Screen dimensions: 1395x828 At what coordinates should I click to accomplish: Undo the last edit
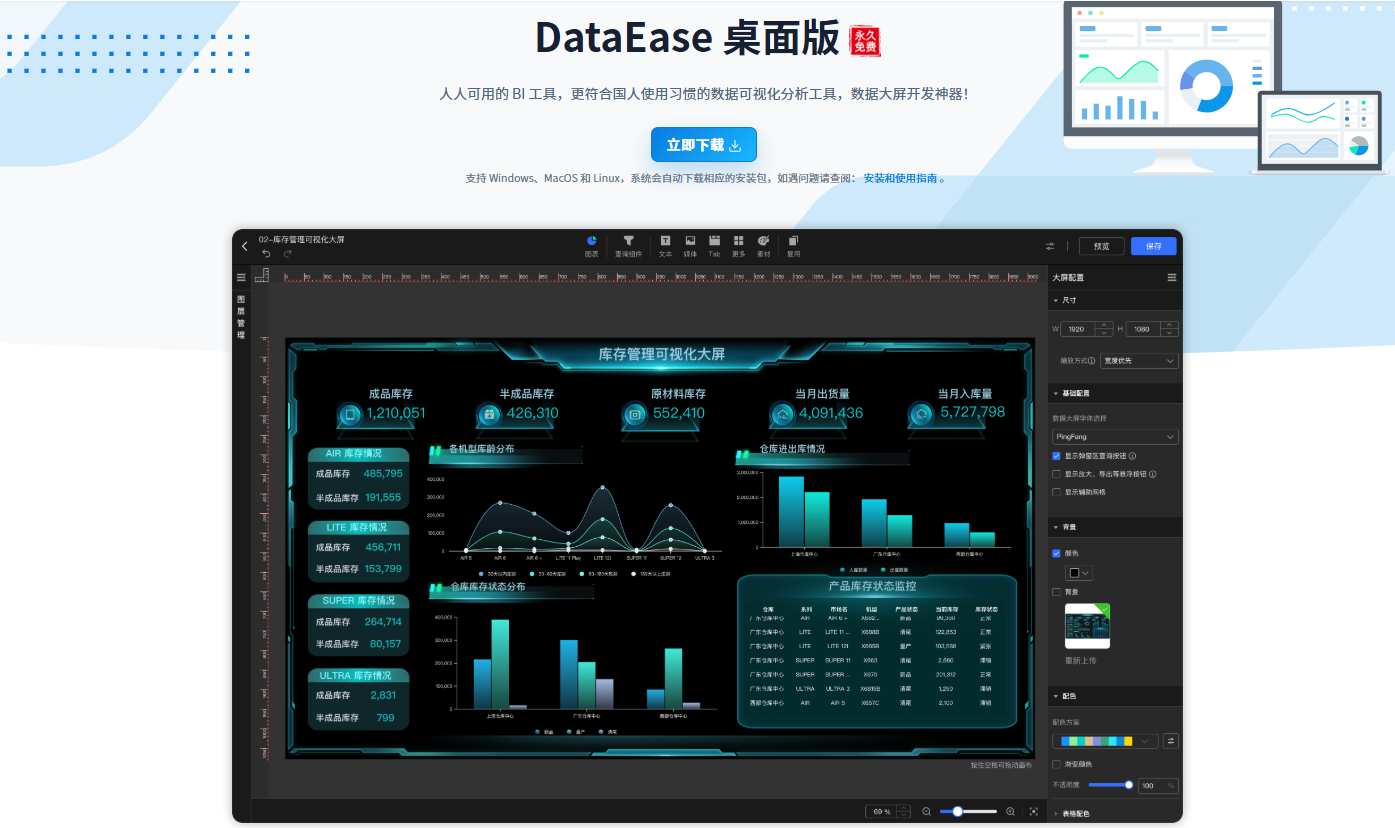(267, 253)
